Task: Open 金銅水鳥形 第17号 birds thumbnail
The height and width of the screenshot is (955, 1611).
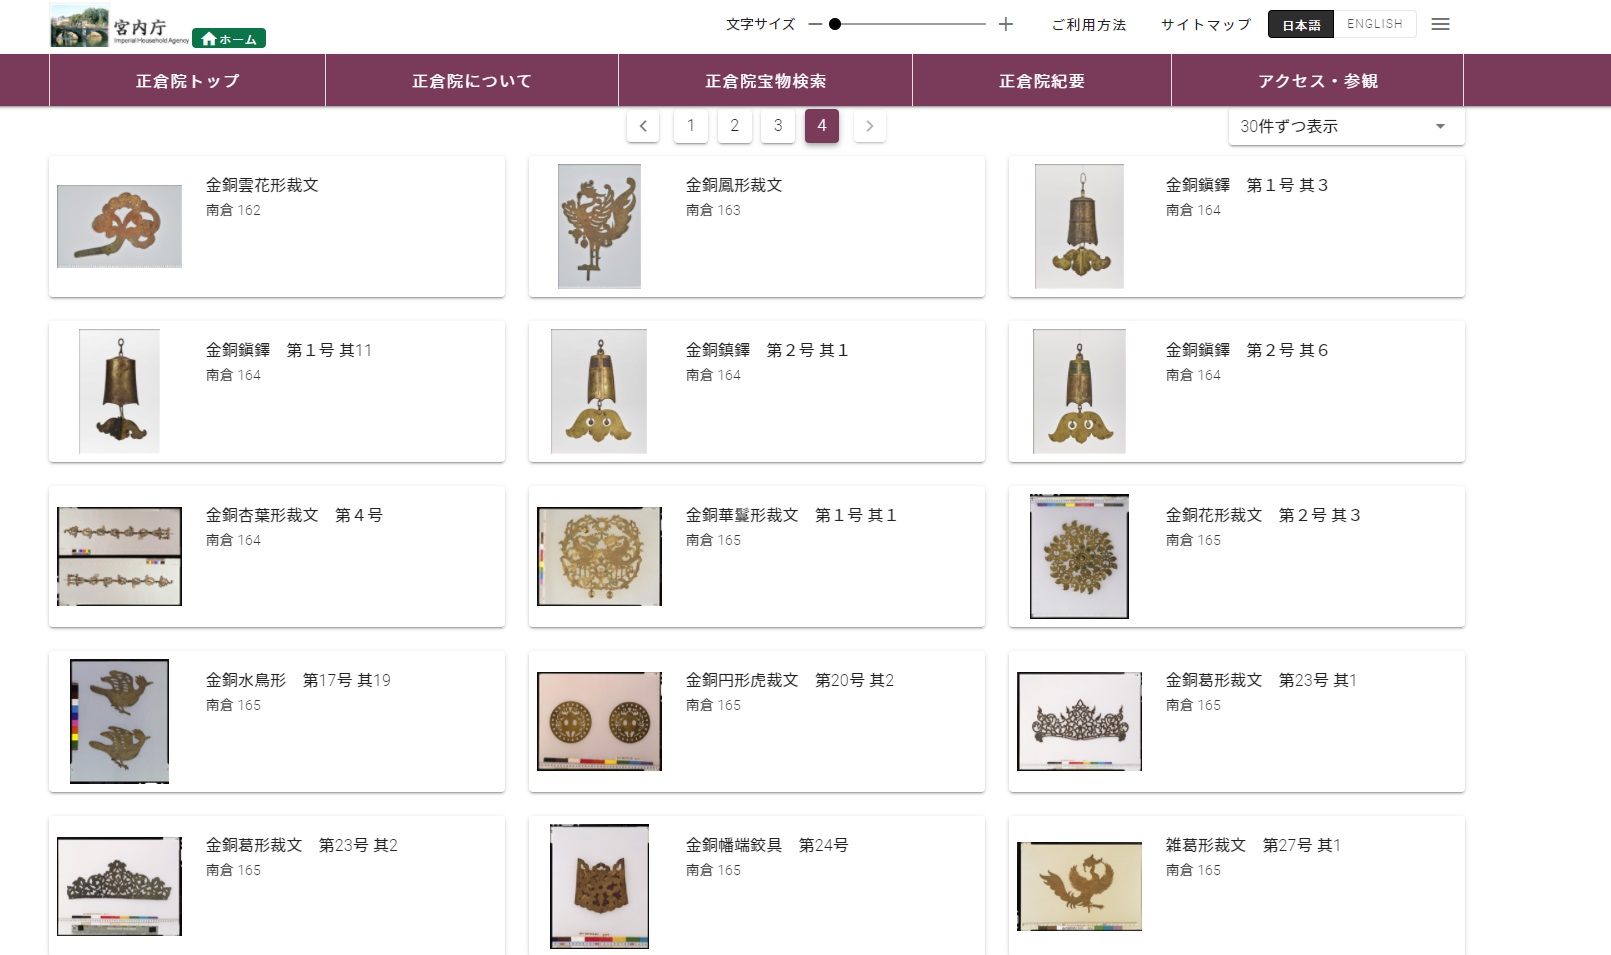Action: [x=119, y=721]
